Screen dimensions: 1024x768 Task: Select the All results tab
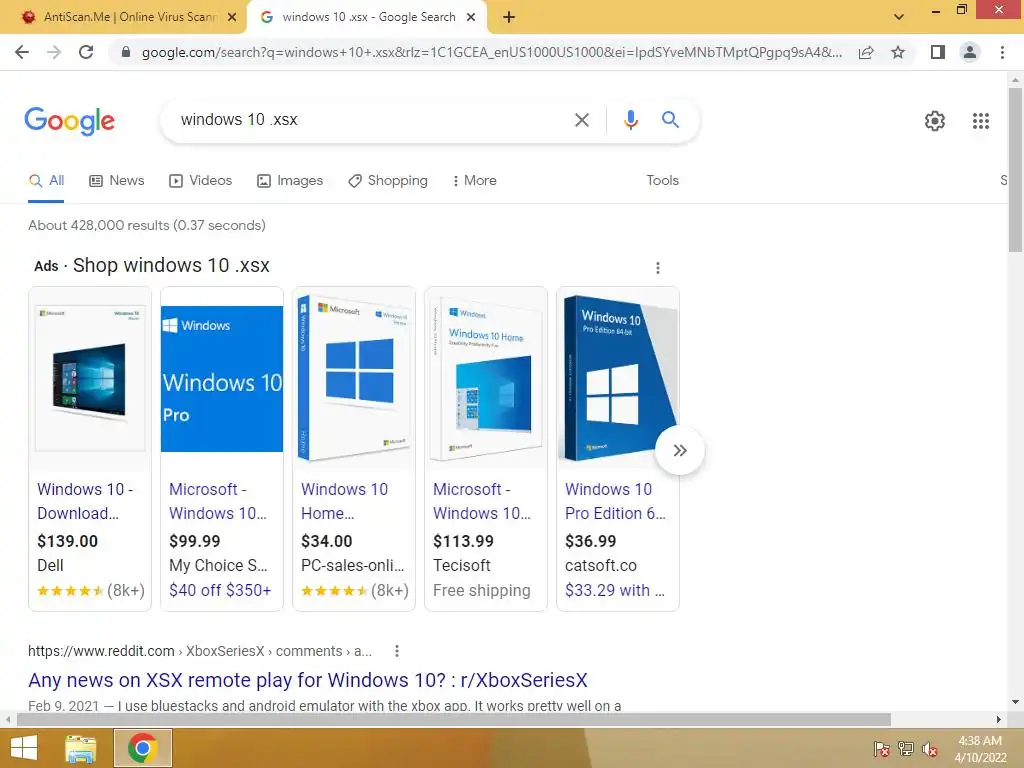tap(46, 181)
